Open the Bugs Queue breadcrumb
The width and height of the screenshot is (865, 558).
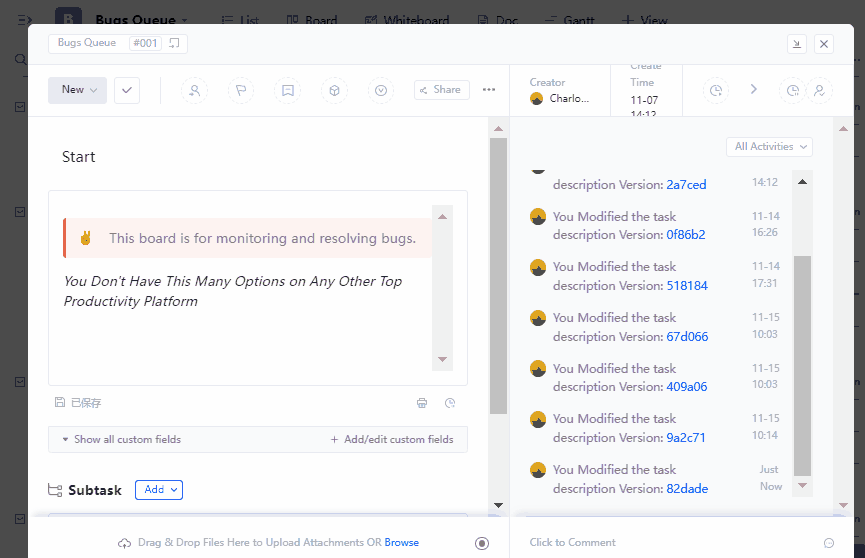(x=87, y=43)
